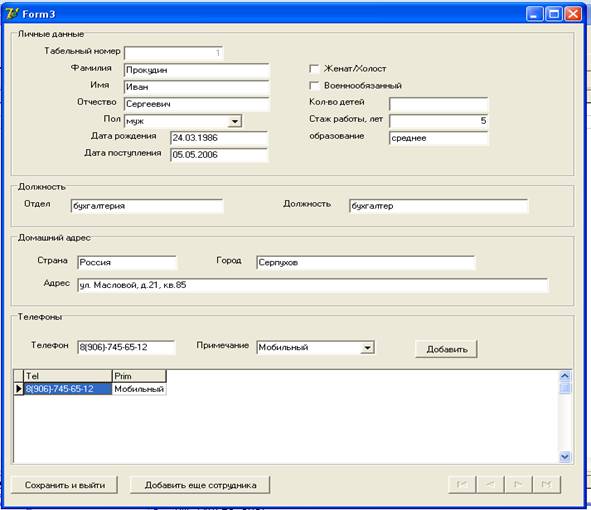Go to previous record navigator button
This screenshot has height=510, width=591.
click(x=490, y=484)
